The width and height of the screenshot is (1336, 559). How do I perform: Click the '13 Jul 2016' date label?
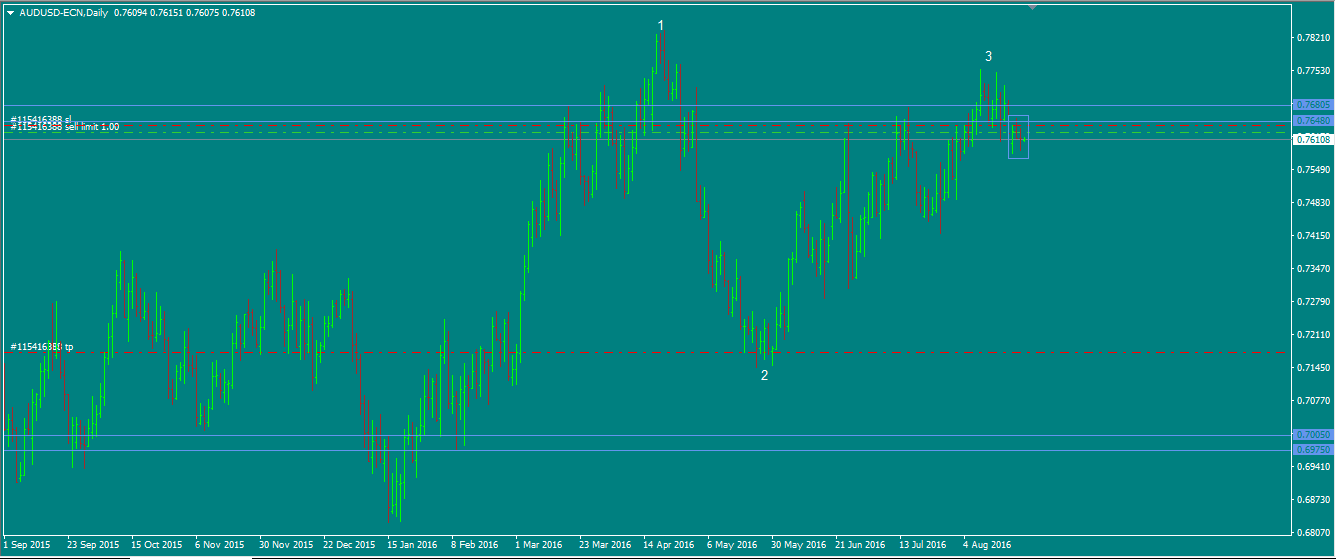923,545
